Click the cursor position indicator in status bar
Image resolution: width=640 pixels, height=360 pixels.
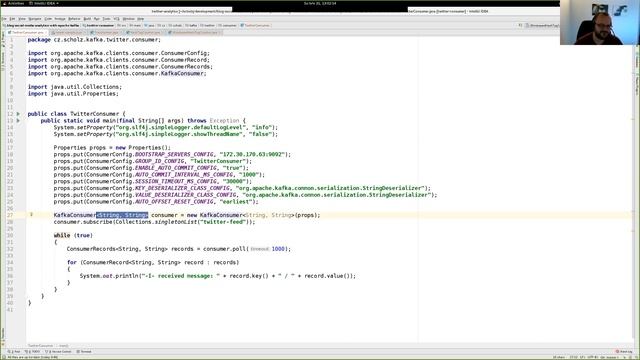pos(574,357)
